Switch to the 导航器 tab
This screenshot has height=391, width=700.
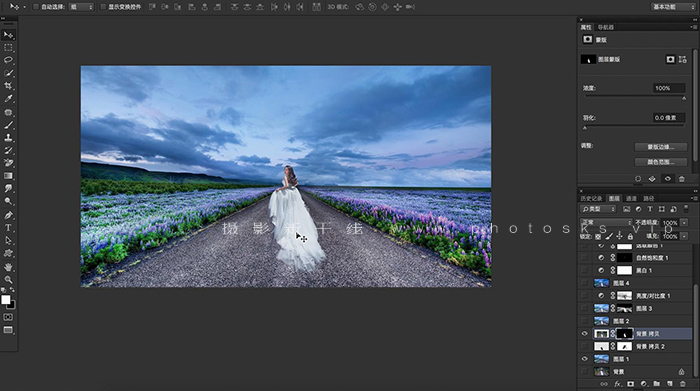[x=606, y=27]
